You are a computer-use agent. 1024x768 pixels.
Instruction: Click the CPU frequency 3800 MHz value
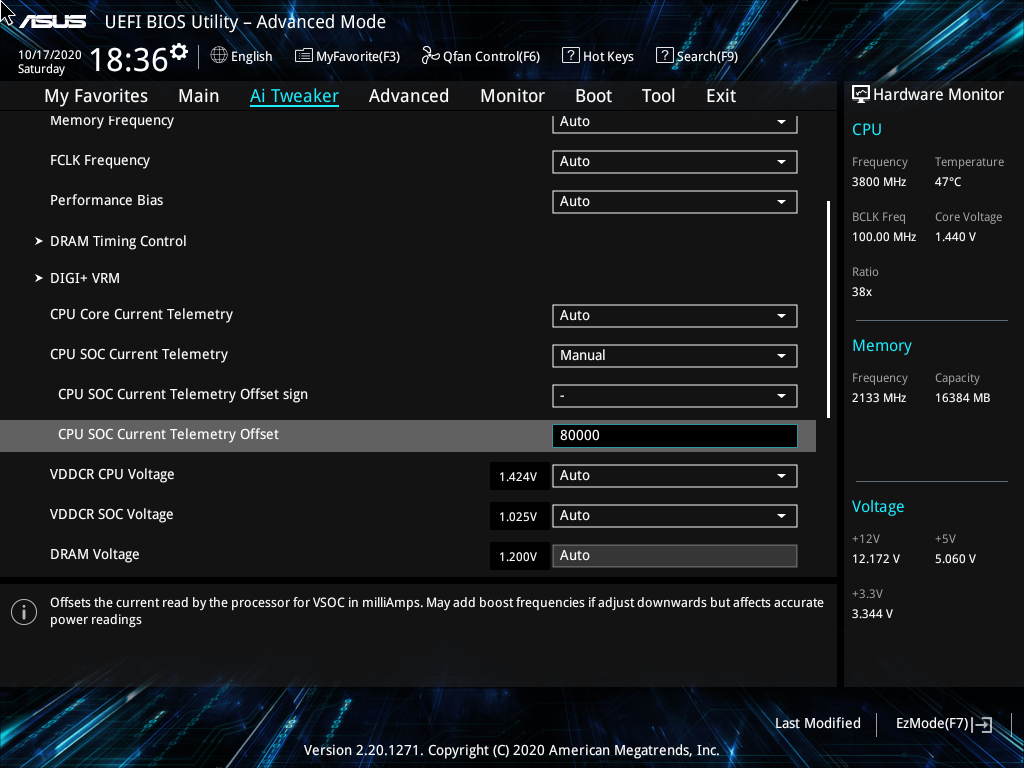(879, 182)
